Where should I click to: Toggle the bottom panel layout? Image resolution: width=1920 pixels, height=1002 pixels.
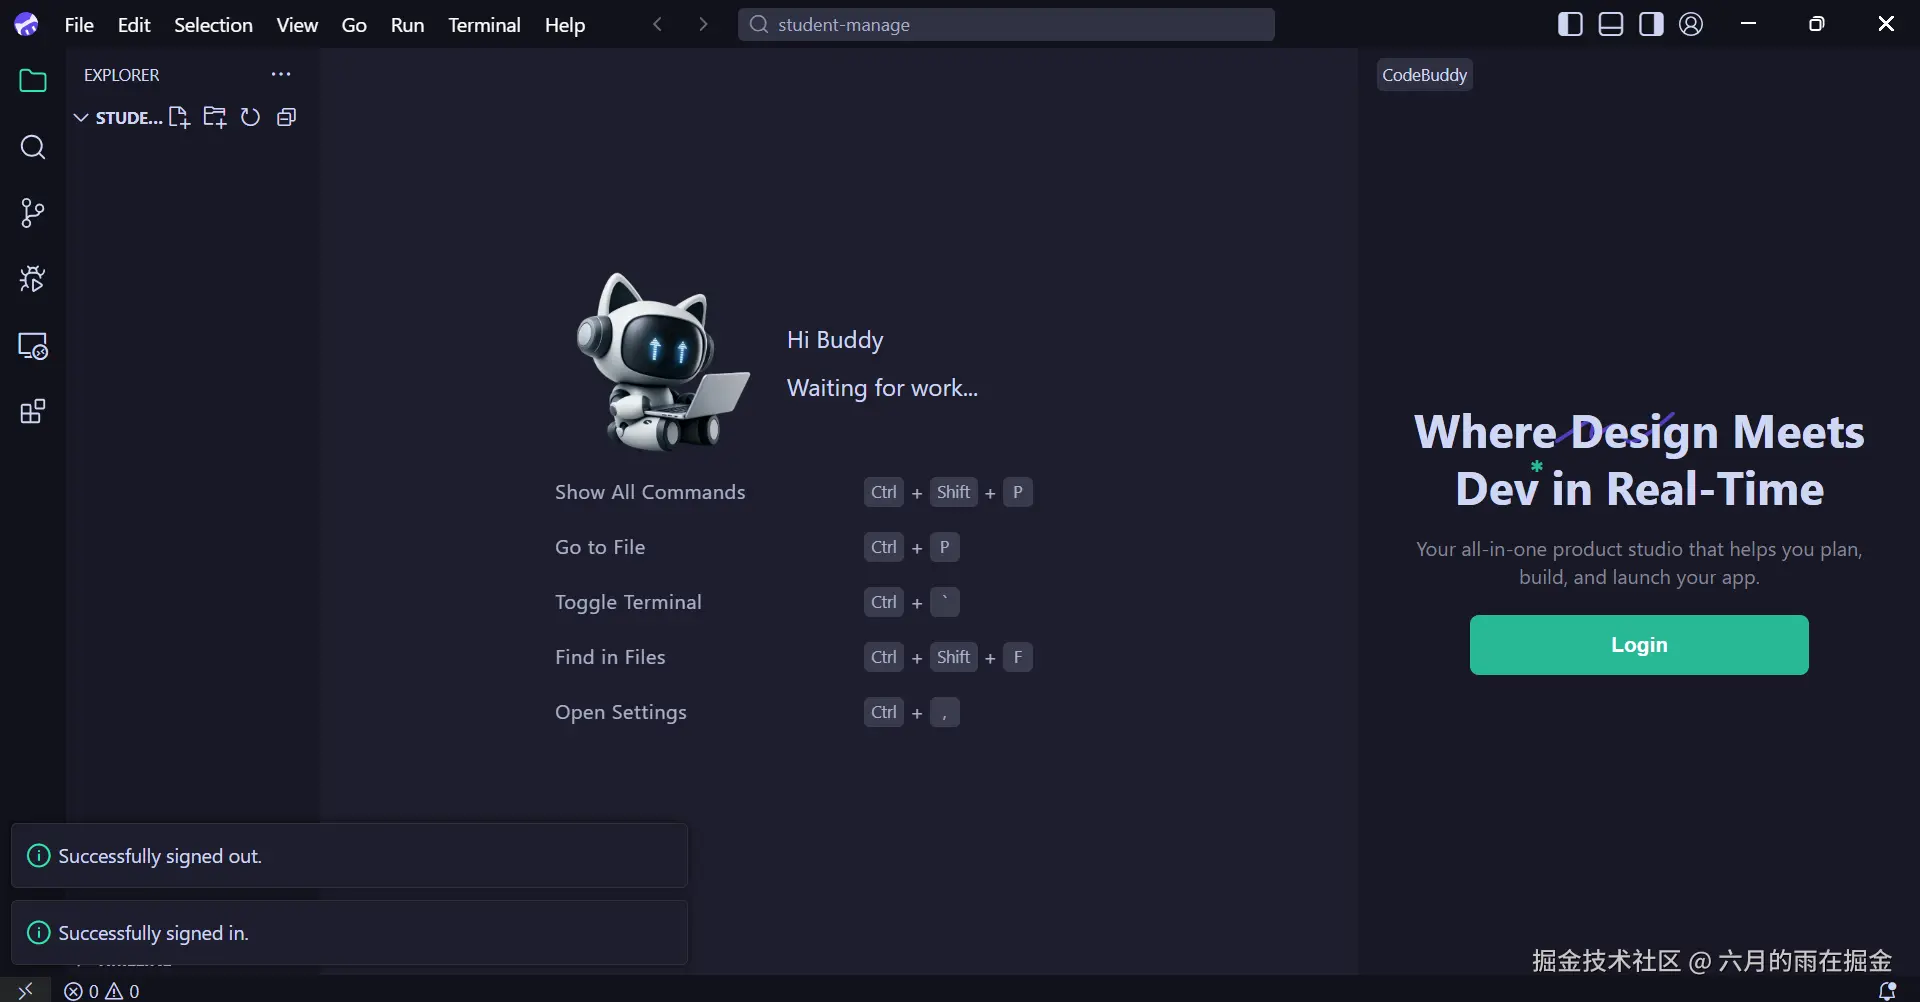pos(1611,24)
